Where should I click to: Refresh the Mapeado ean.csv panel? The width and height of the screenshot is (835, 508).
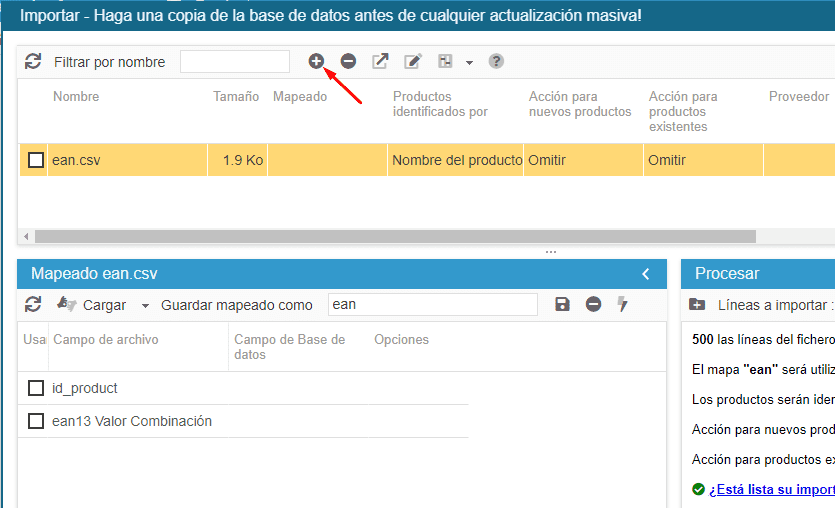click(33, 304)
